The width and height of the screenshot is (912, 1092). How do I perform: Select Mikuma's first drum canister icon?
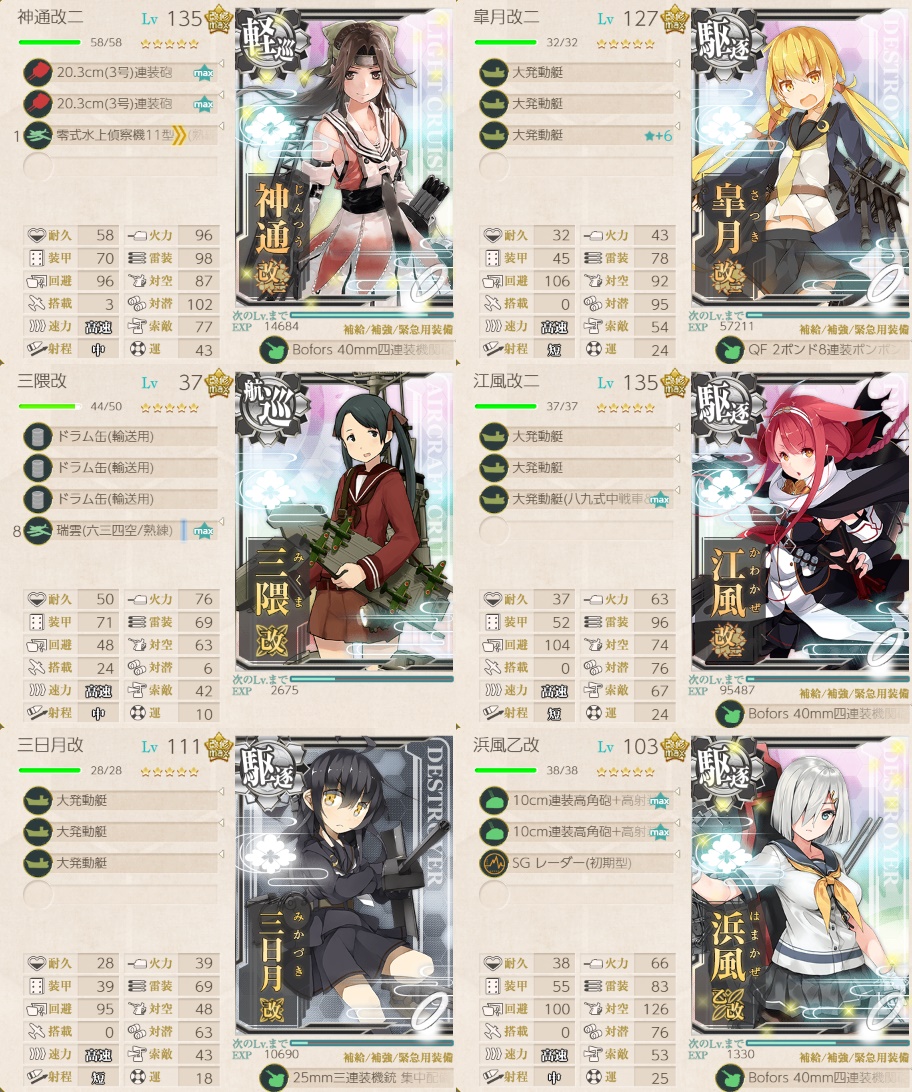pos(38,437)
